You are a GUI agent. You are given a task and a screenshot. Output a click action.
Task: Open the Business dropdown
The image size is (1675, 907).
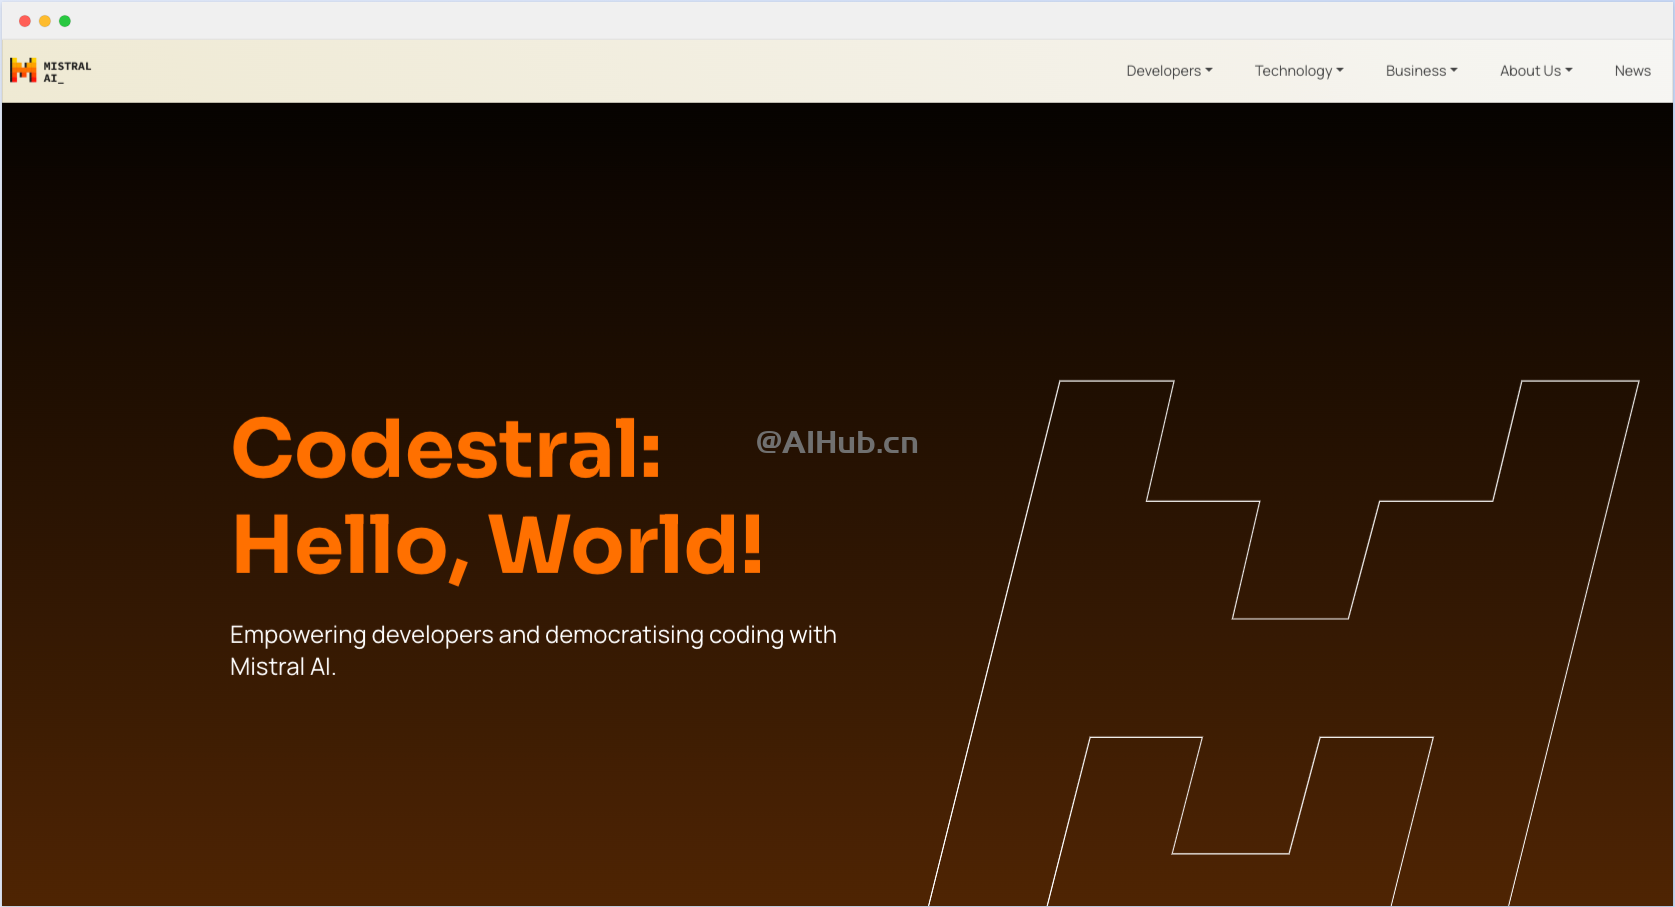click(1421, 71)
